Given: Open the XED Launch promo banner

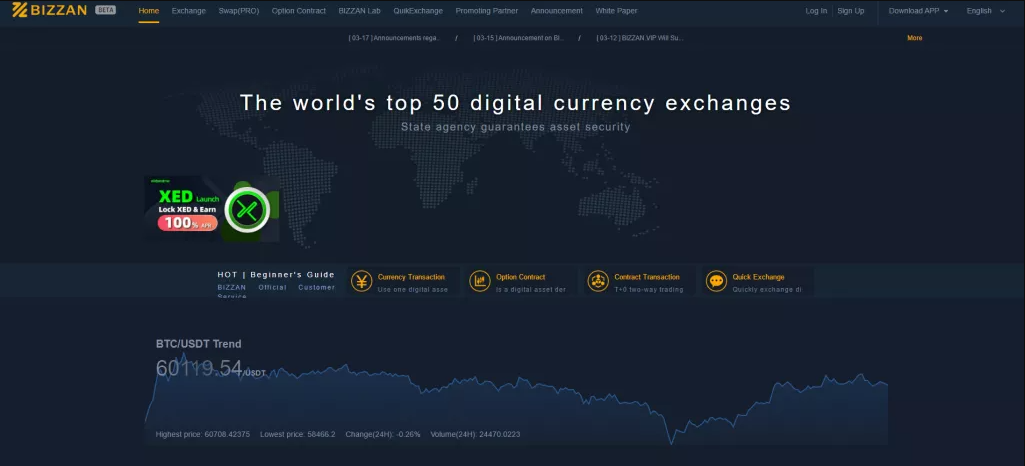Looking at the screenshot, I should 212,209.
